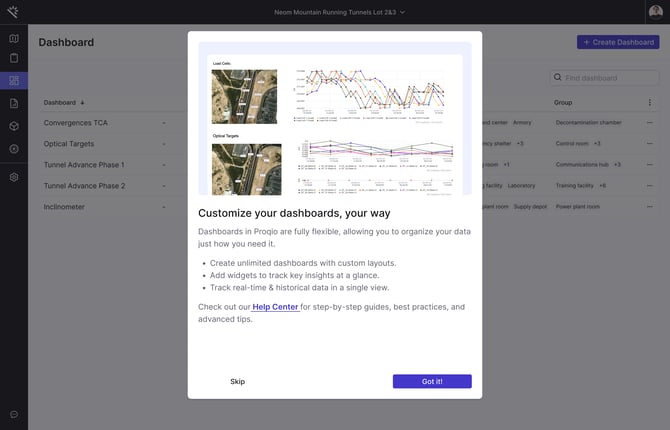Click the Supply depot tag
This screenshot has width=670, height=430.
pos(530,206)
